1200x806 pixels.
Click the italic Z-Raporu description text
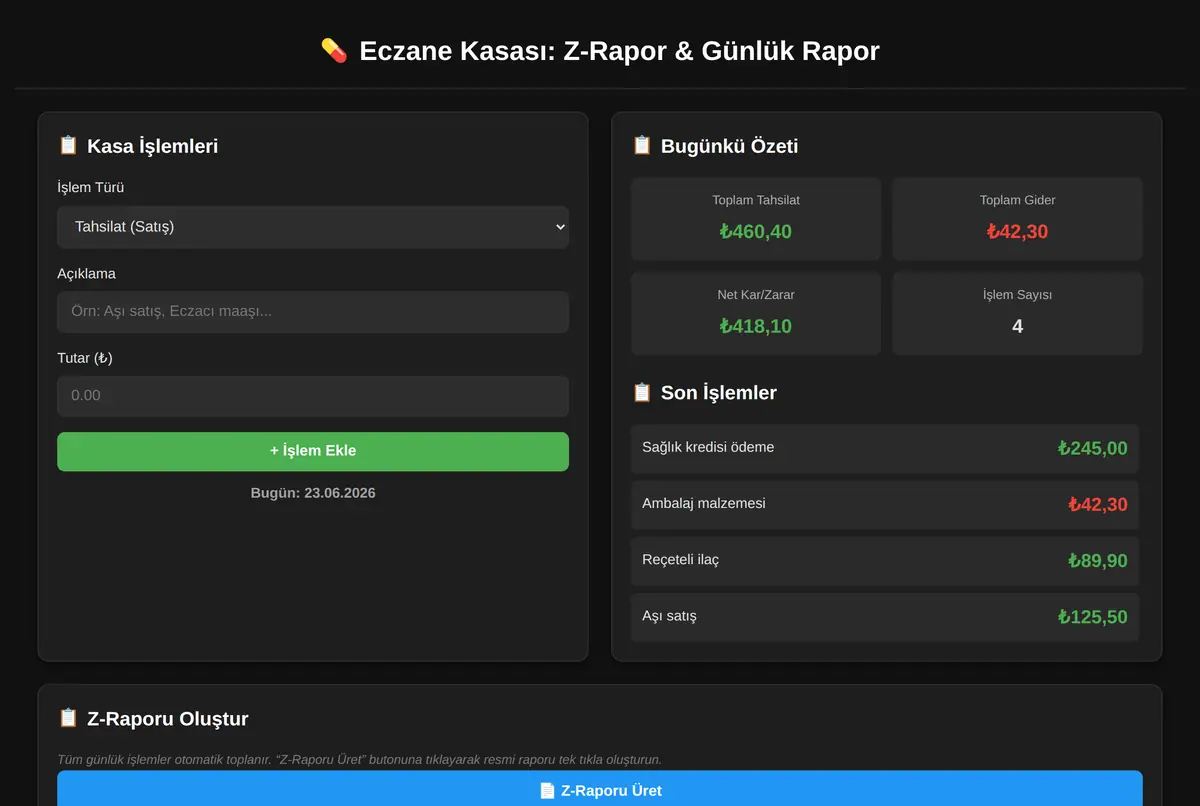pos(360,760)
